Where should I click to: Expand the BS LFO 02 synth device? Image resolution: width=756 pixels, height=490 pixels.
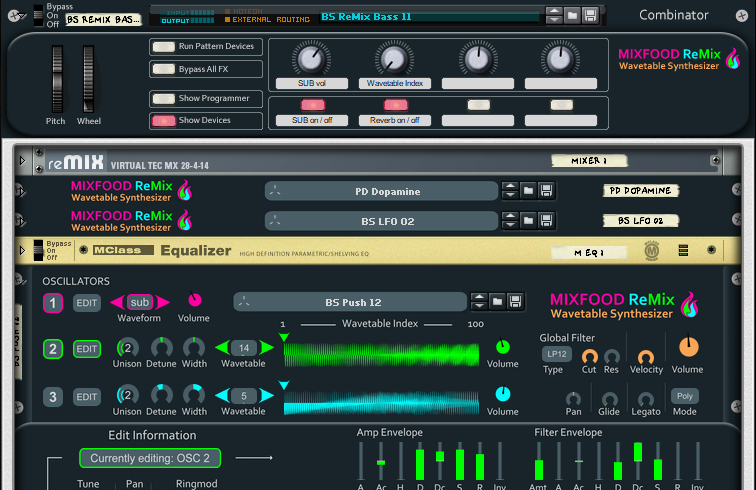[20, 221]
